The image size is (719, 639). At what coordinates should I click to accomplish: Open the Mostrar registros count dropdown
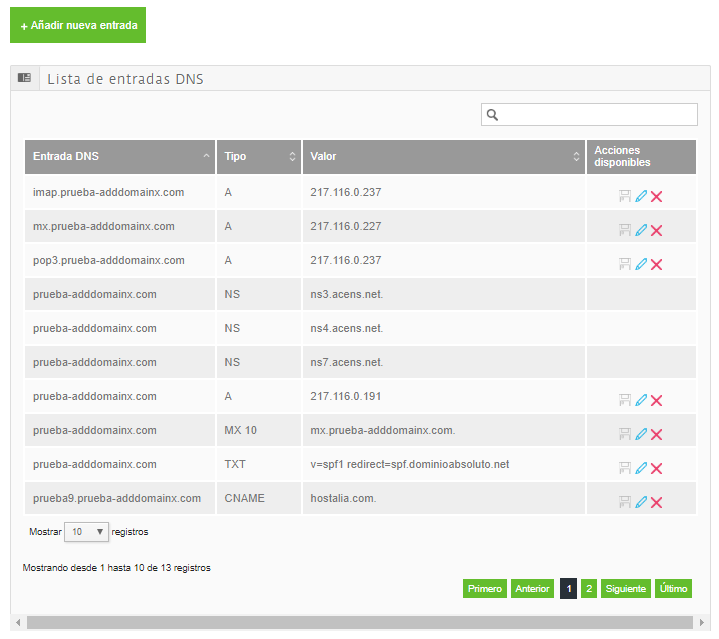[86, 532]
